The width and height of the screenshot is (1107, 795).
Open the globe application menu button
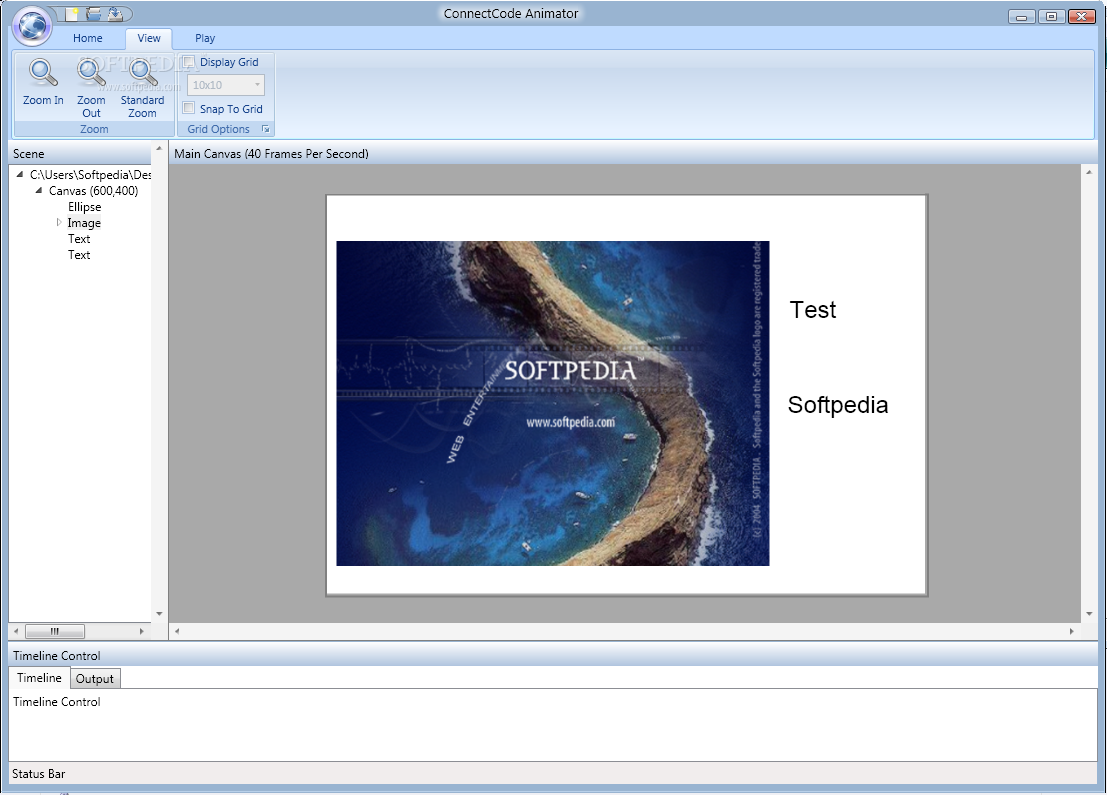click(32, 25)
